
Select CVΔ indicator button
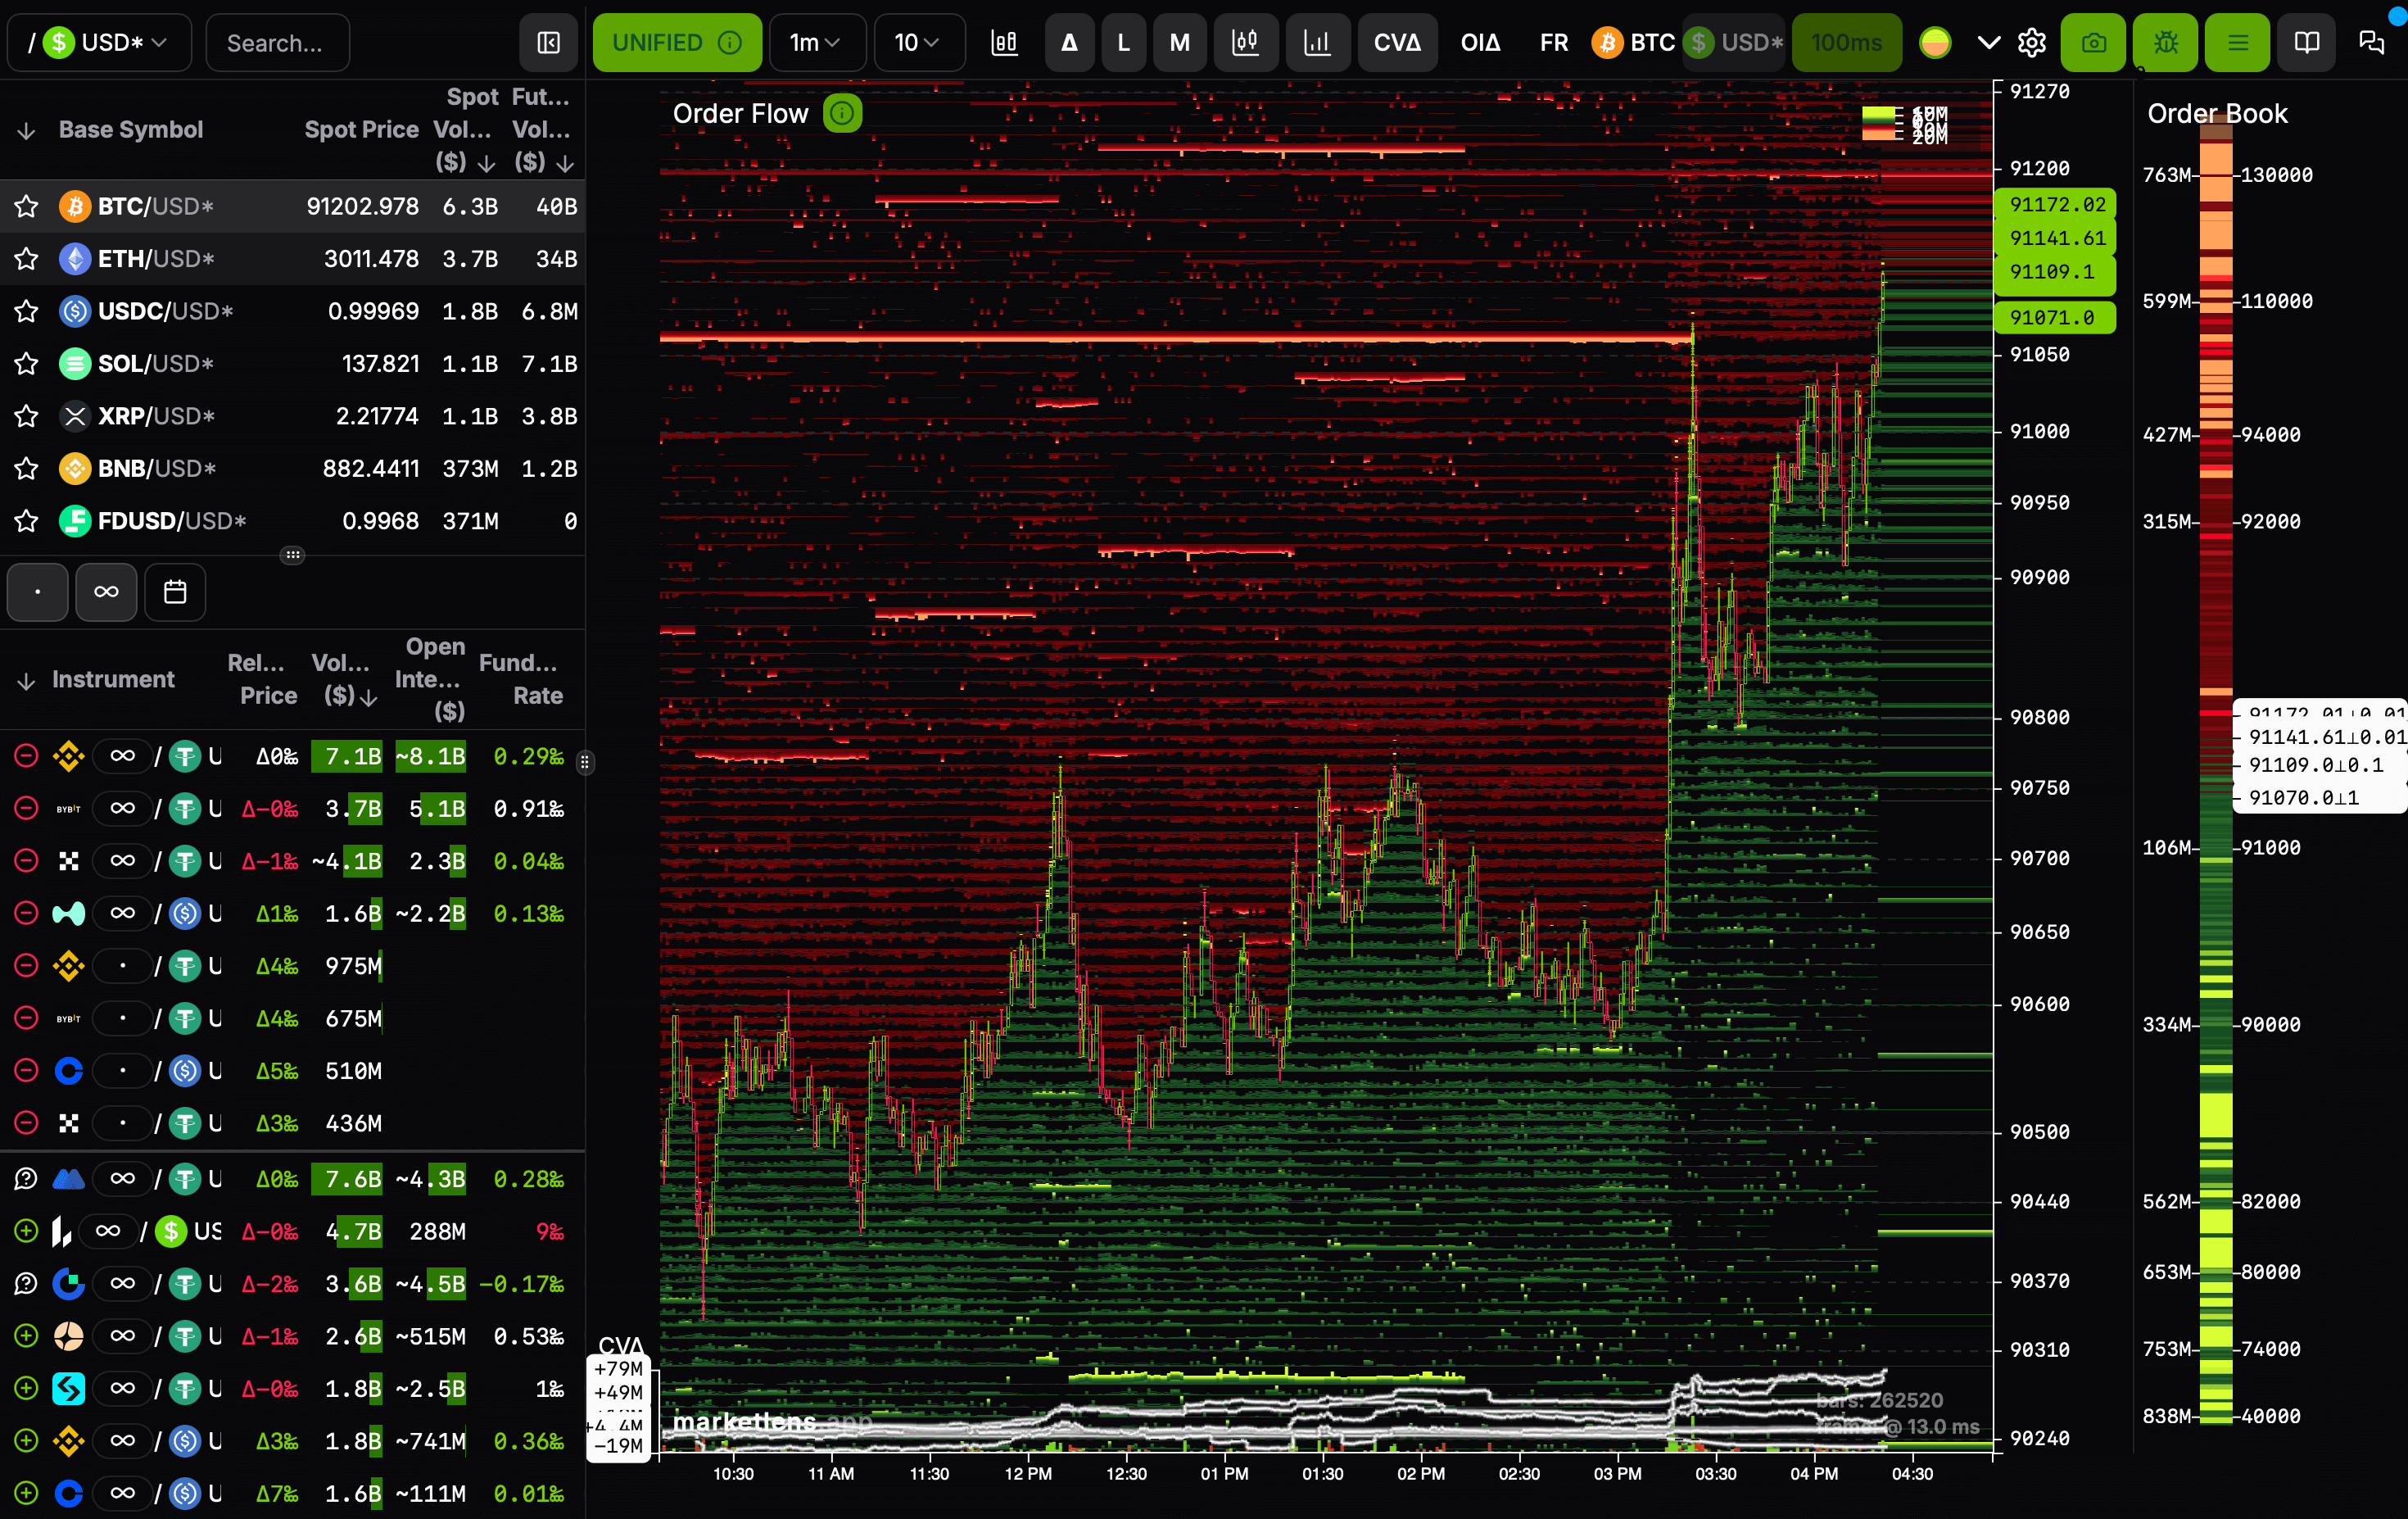click(1397, 42)
